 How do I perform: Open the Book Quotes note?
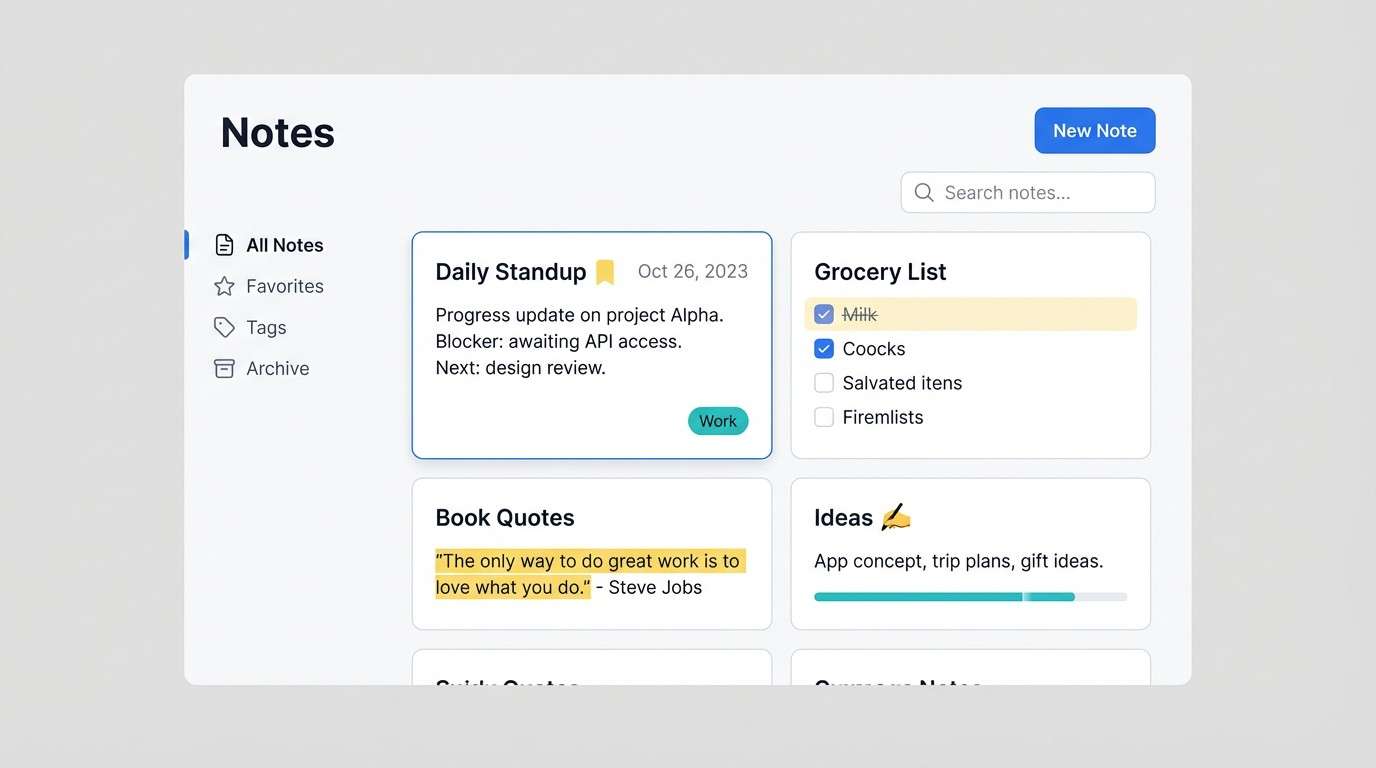tap(591, 552)
